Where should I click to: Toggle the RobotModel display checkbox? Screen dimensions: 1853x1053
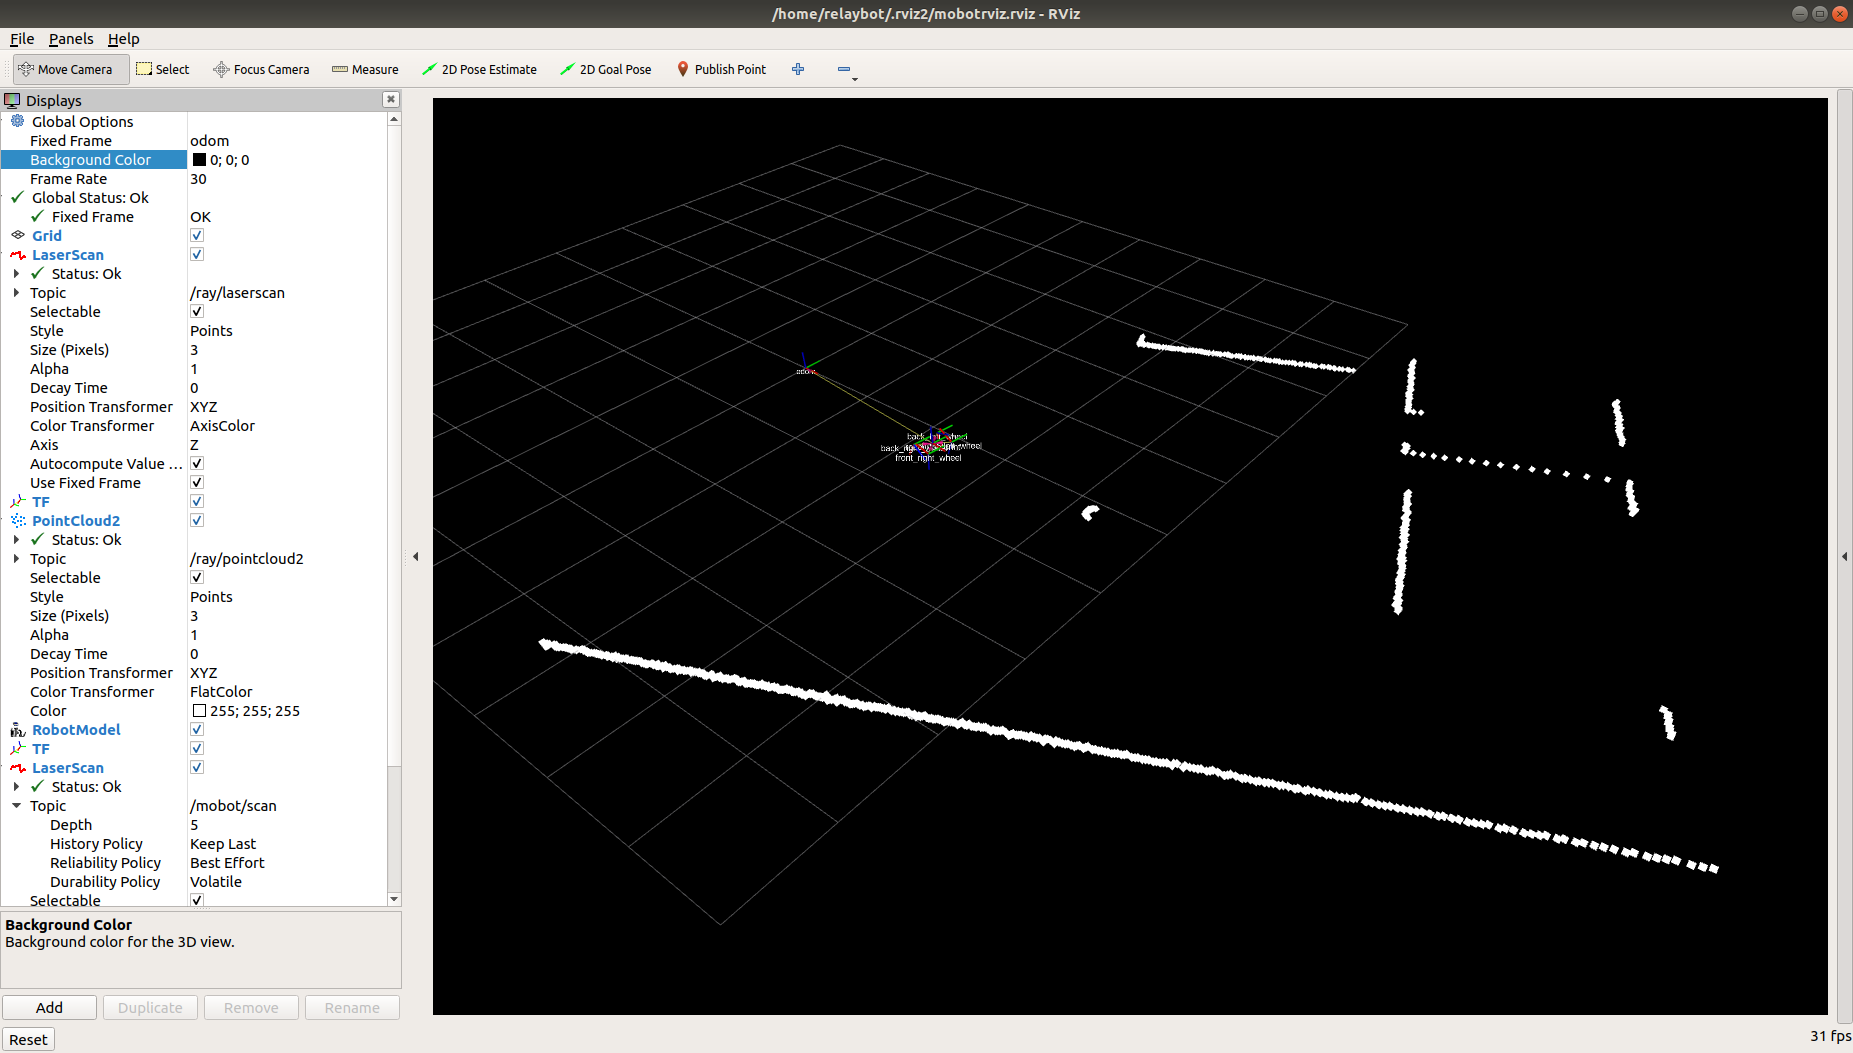coord(197,729)
